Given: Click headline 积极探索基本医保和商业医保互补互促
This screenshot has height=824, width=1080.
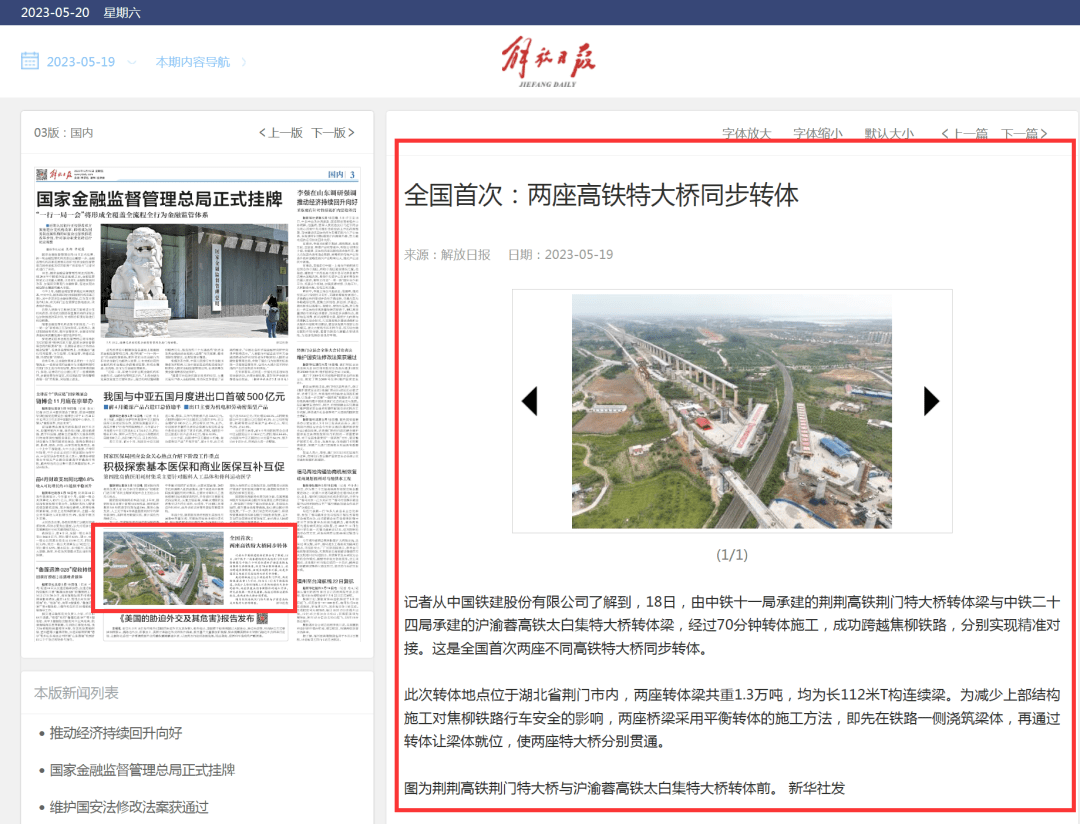Looking at the screenshot, I should point(194,466).
